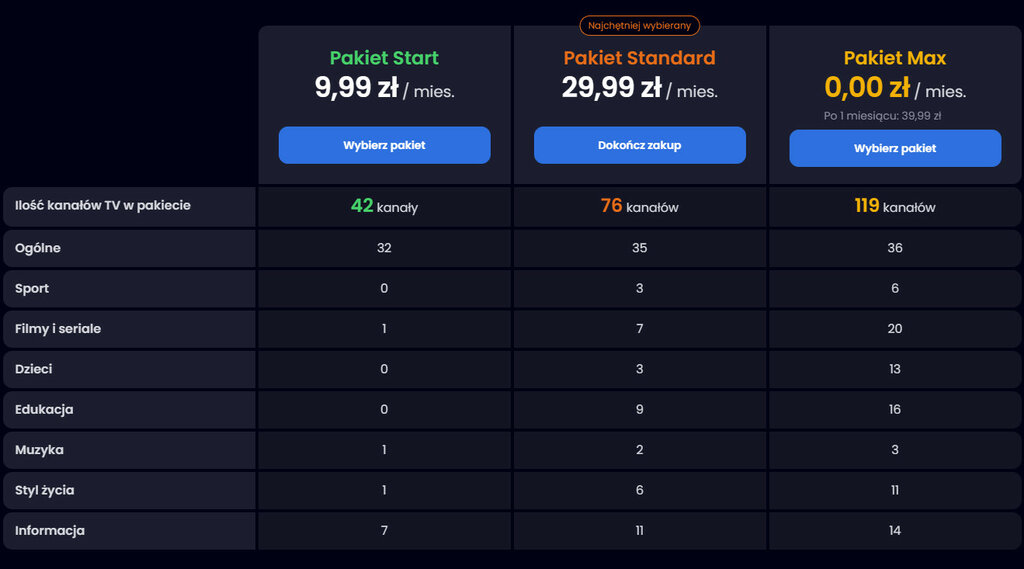Click Wybierz pakiet under Pakiet Start
This screenshot has width=1024, height=569.
[384, 145]
